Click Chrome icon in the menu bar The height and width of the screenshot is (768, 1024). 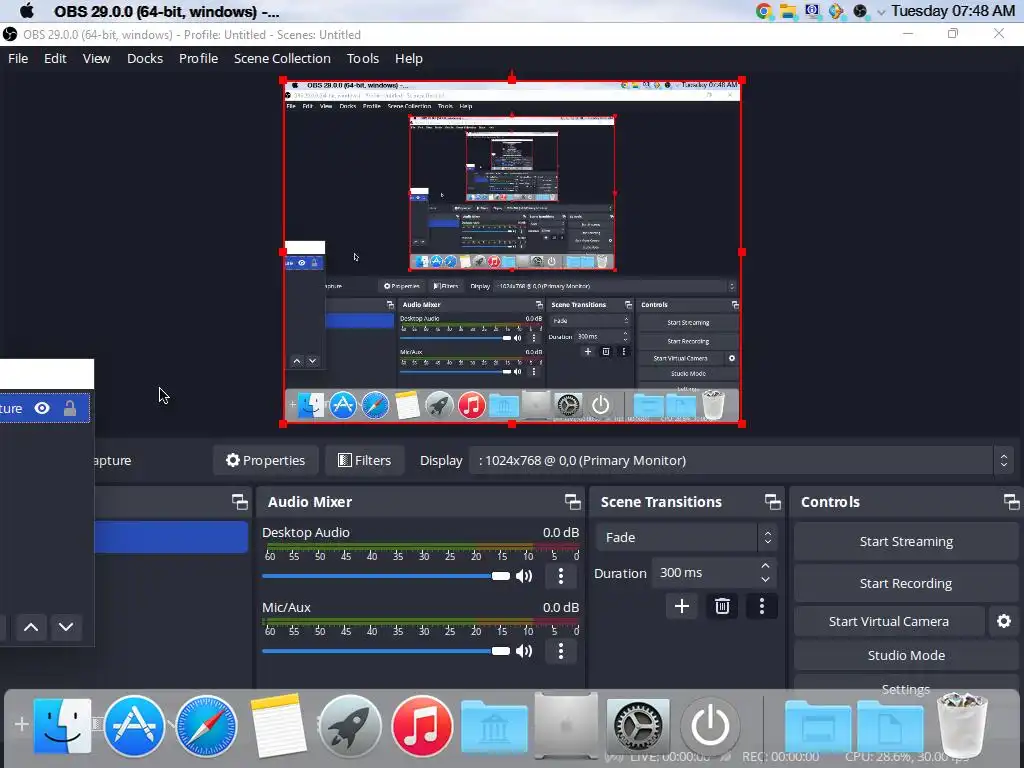(763, 11)
